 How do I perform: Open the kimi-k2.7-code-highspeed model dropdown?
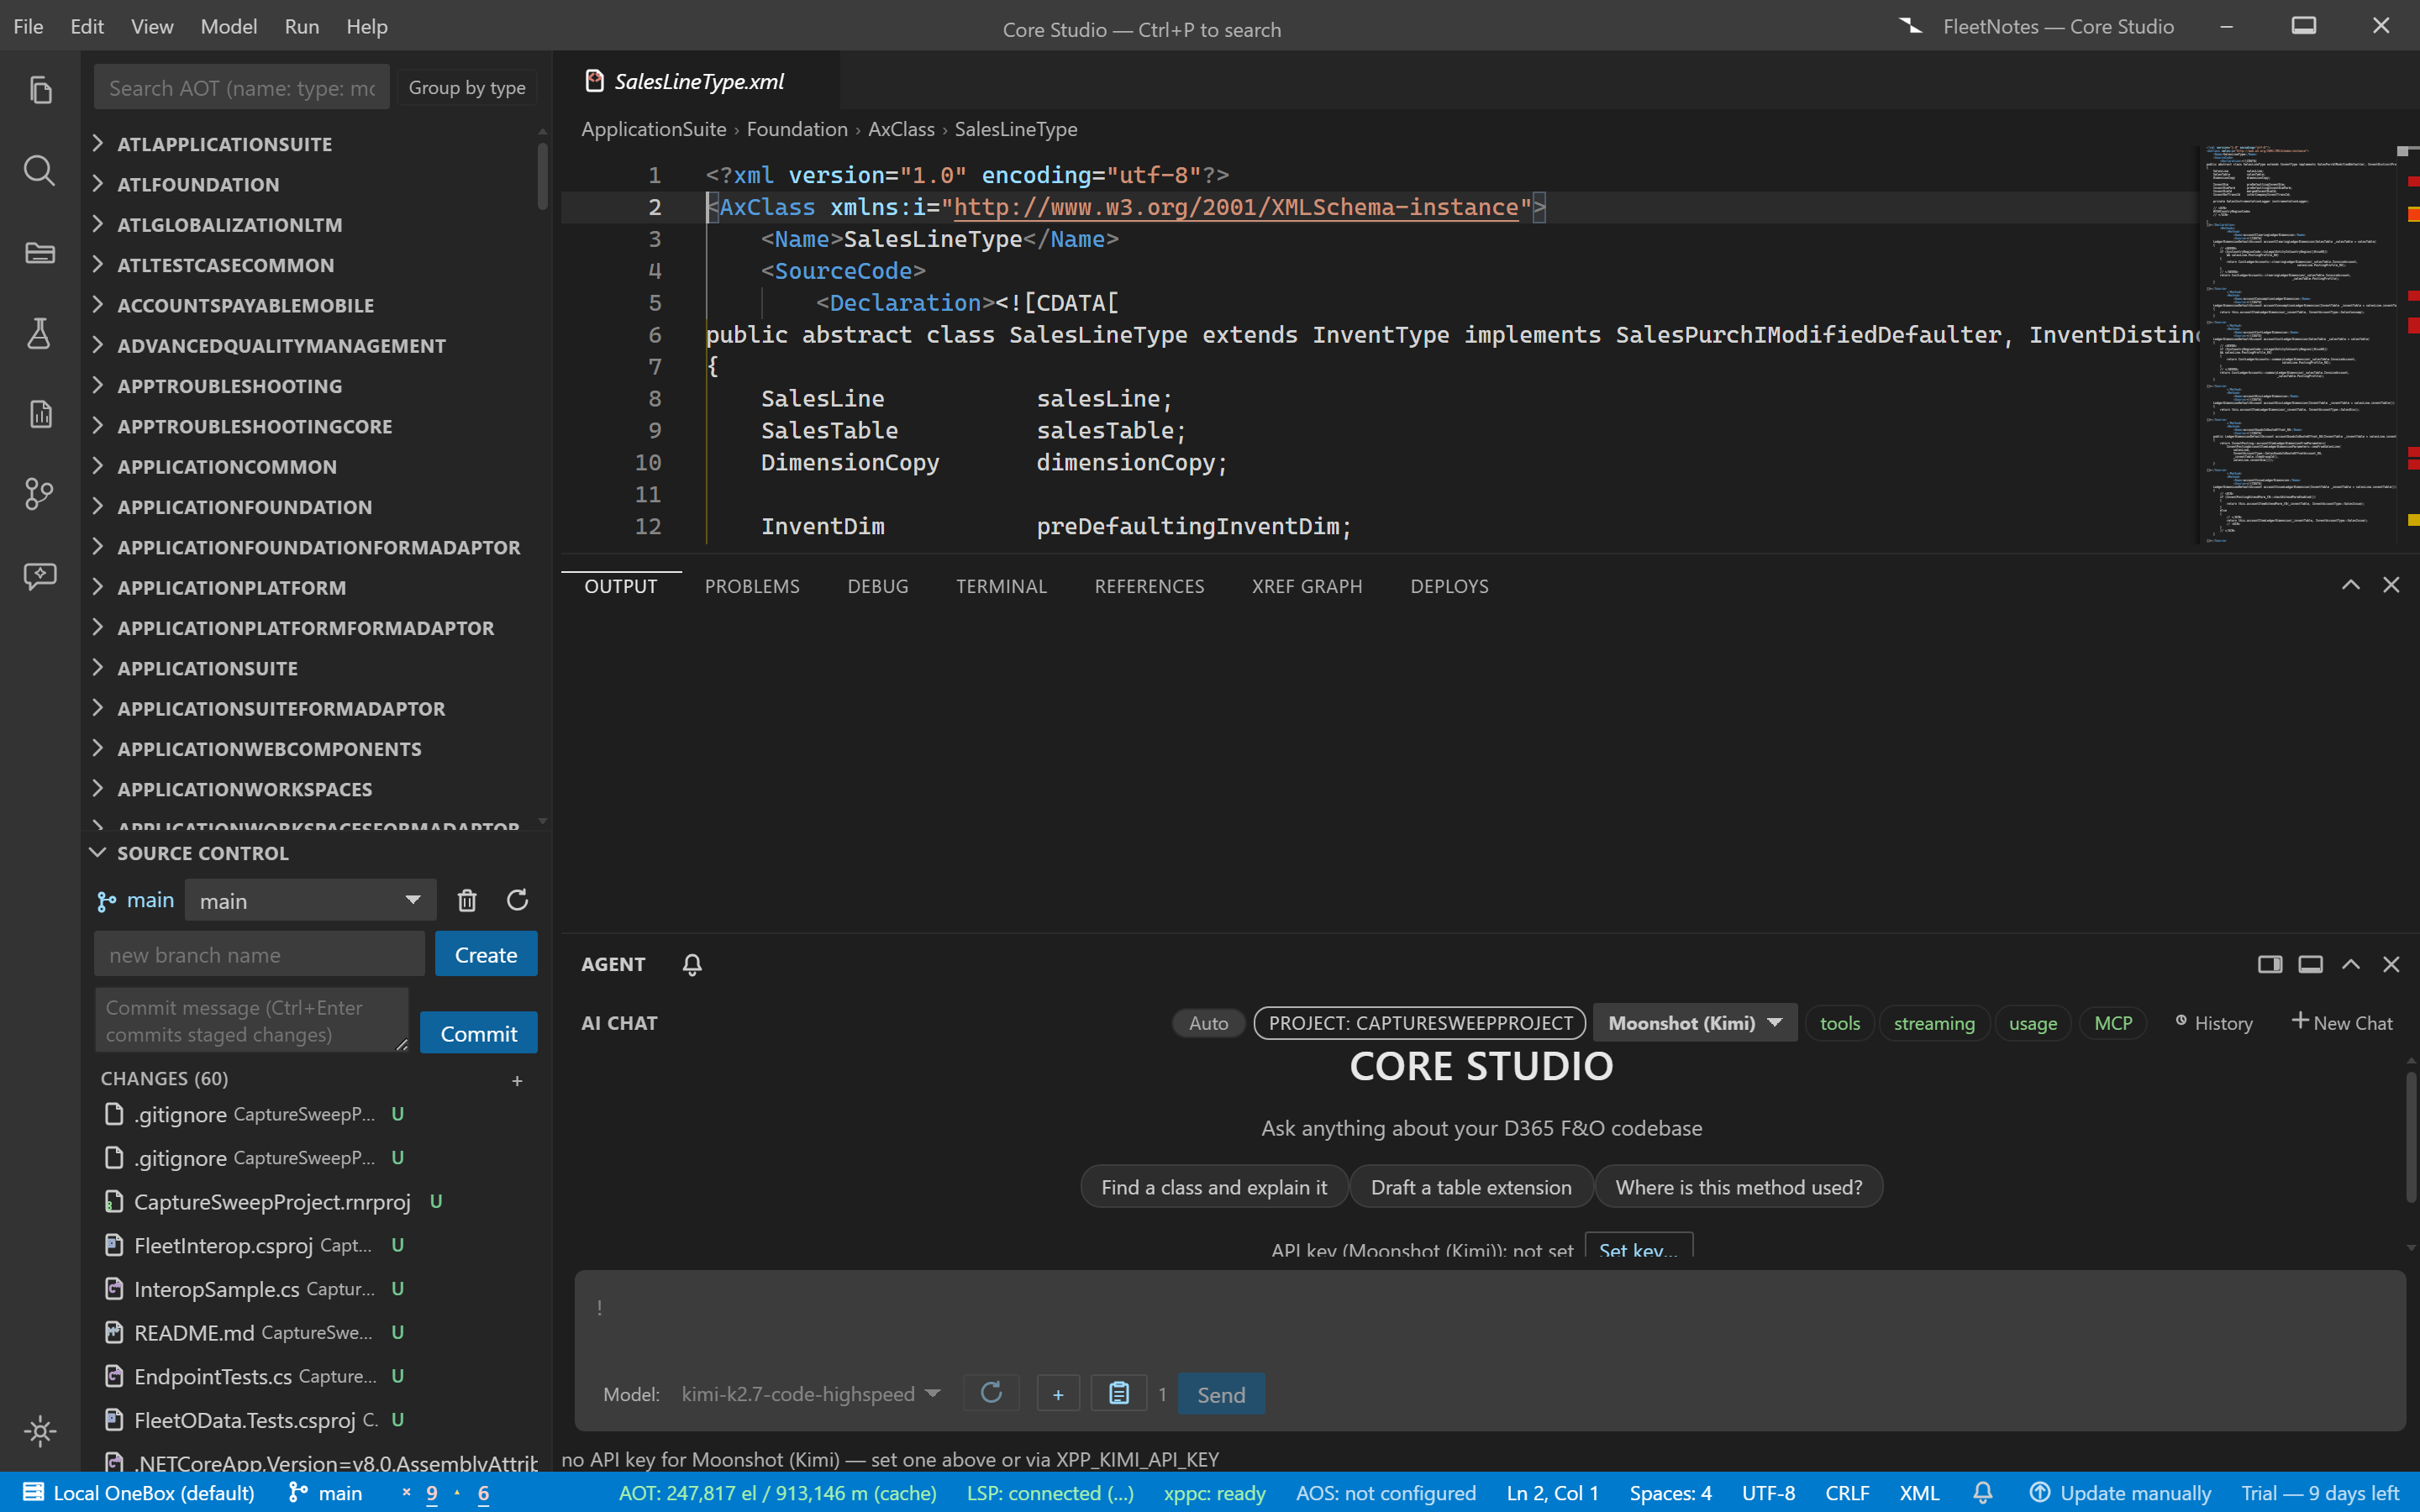810,1393
